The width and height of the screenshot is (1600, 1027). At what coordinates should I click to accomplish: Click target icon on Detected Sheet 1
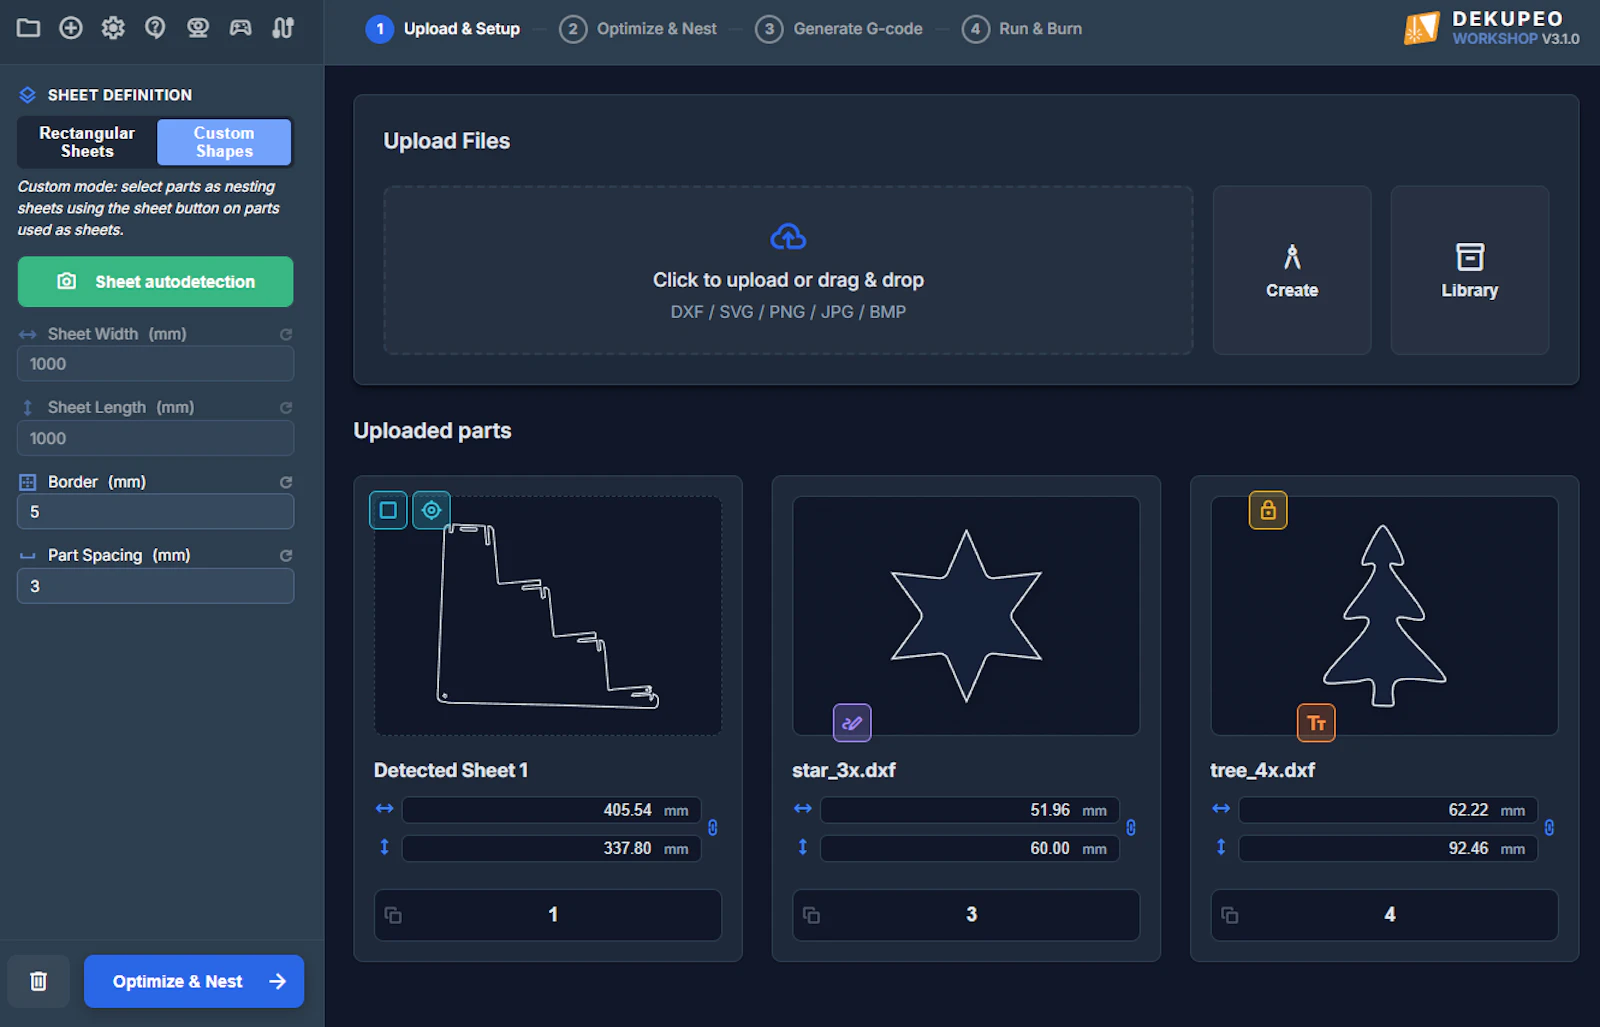tap(431, 510)
